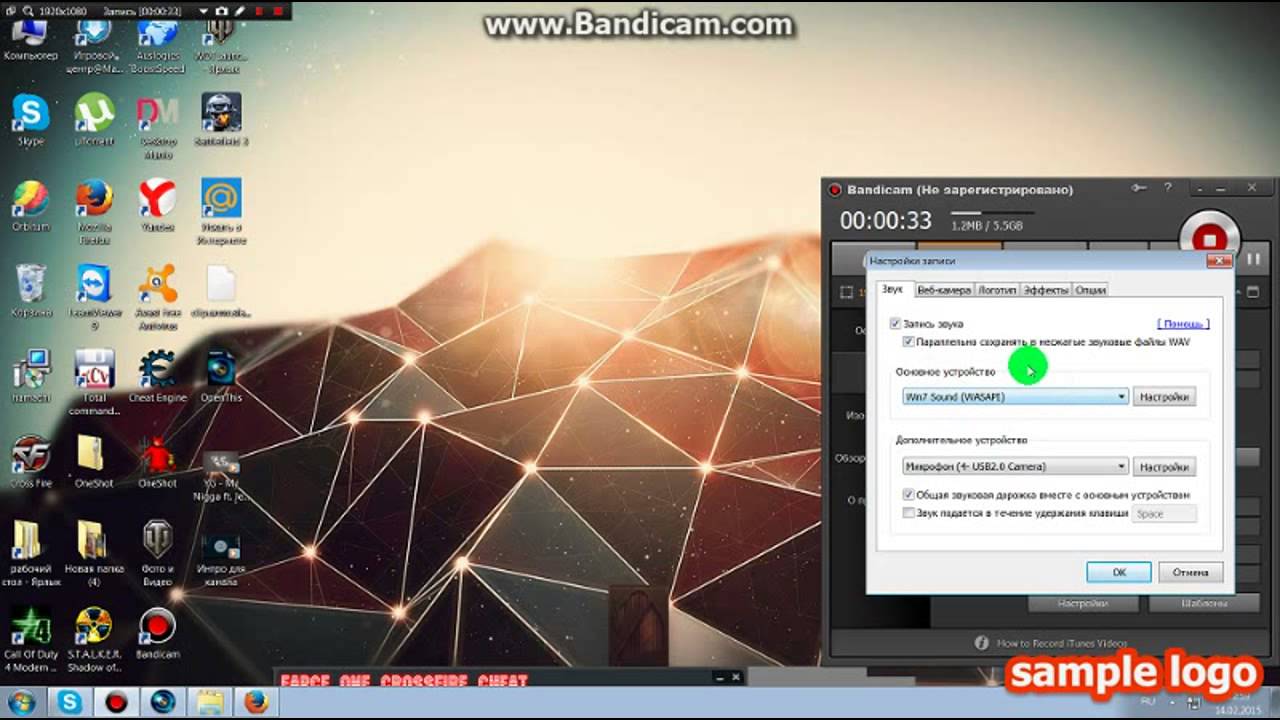This screenshot has height=720, width=1280.
Task: Click the How to Record iTunes Videos link
Action: pyautogui.click(x=1061, y=644)
